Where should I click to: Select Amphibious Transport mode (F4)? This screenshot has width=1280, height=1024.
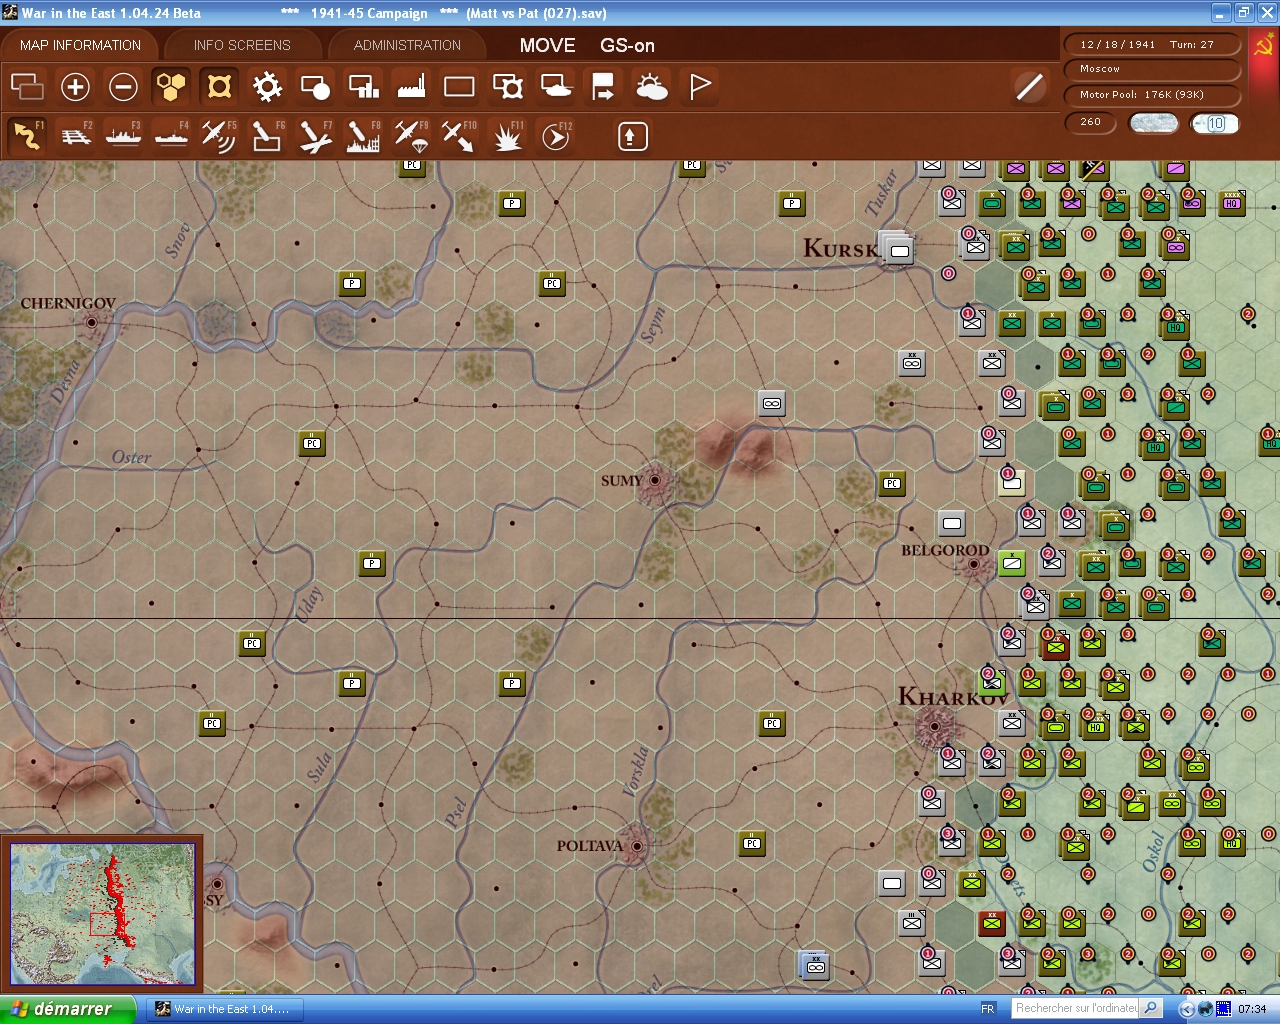171,136
